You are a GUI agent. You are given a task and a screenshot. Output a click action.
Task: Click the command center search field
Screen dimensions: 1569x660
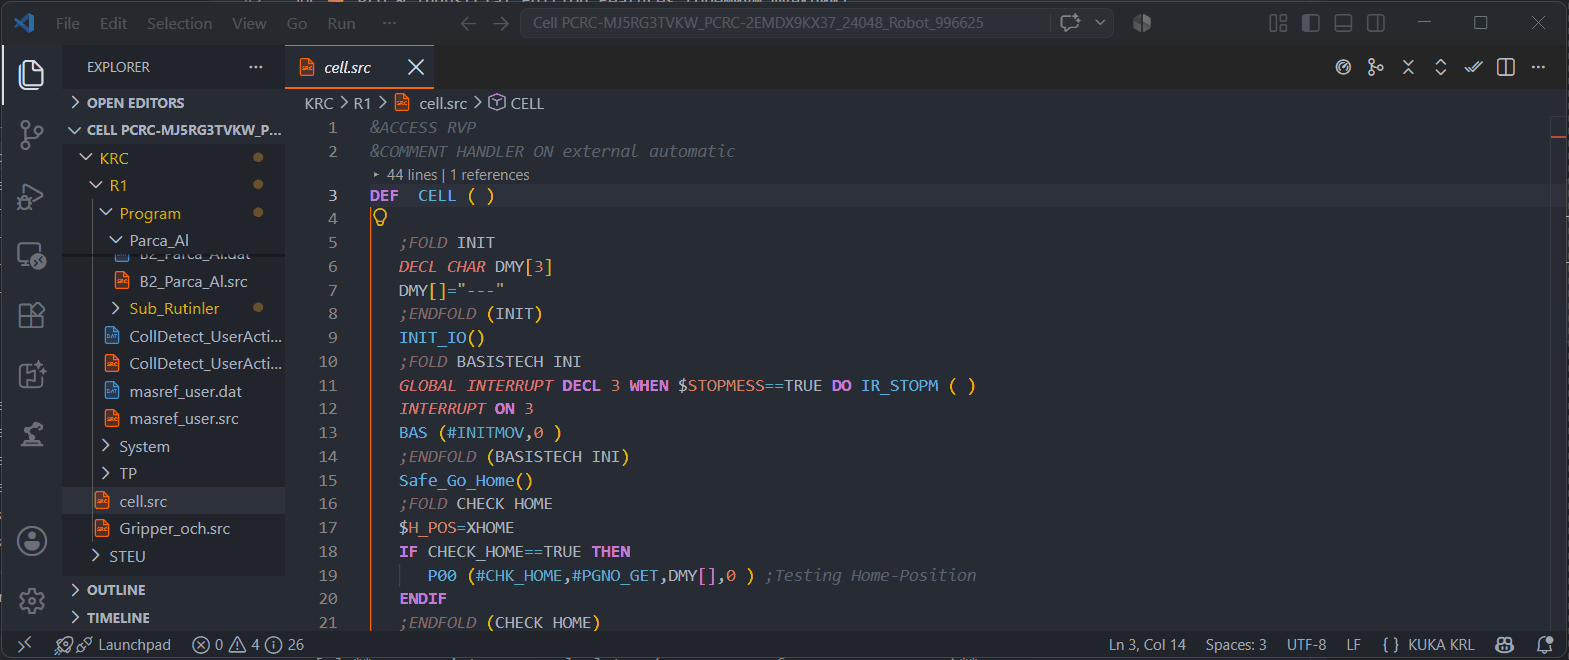tap(785, 23)
